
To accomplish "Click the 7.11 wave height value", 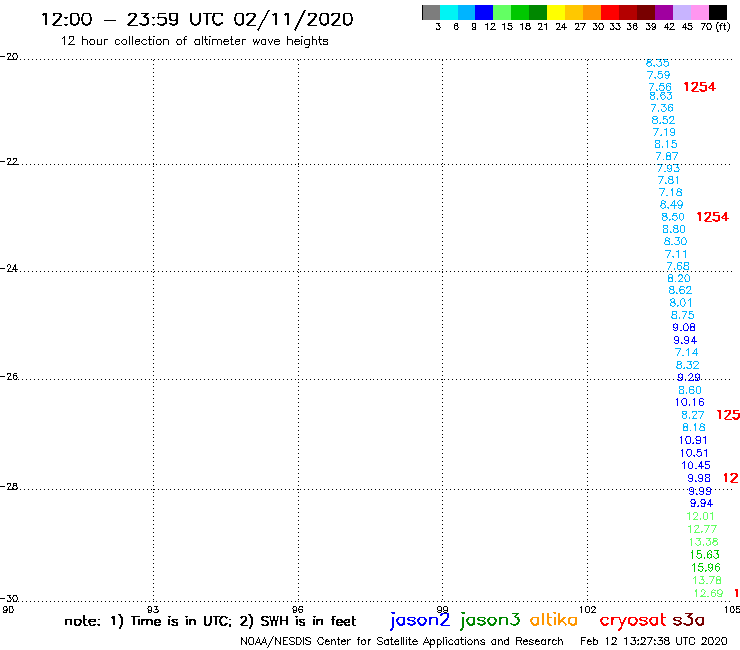I will pos(676,254).
